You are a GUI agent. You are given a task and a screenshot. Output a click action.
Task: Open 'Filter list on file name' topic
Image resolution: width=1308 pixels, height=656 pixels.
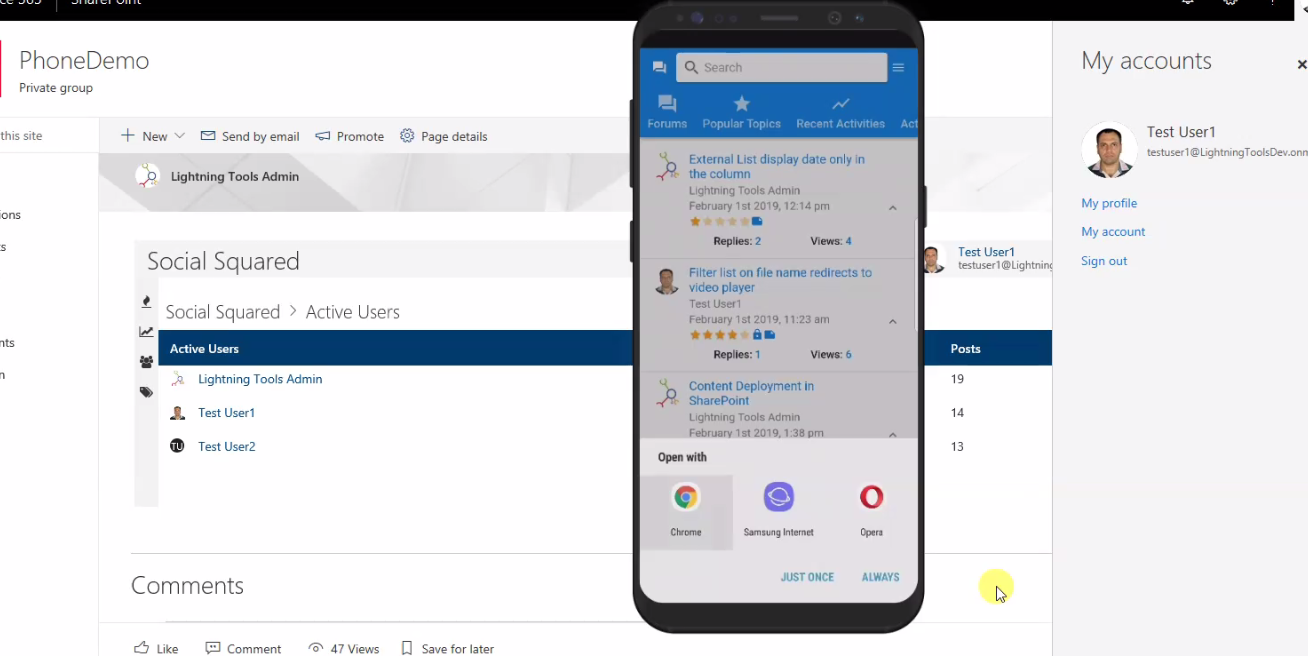780,280
